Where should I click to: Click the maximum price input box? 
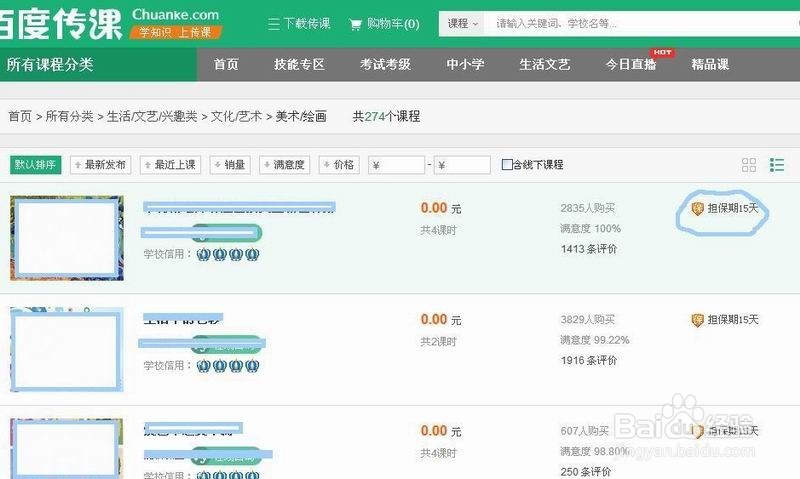pyautogui.click(x=462, y=165)
